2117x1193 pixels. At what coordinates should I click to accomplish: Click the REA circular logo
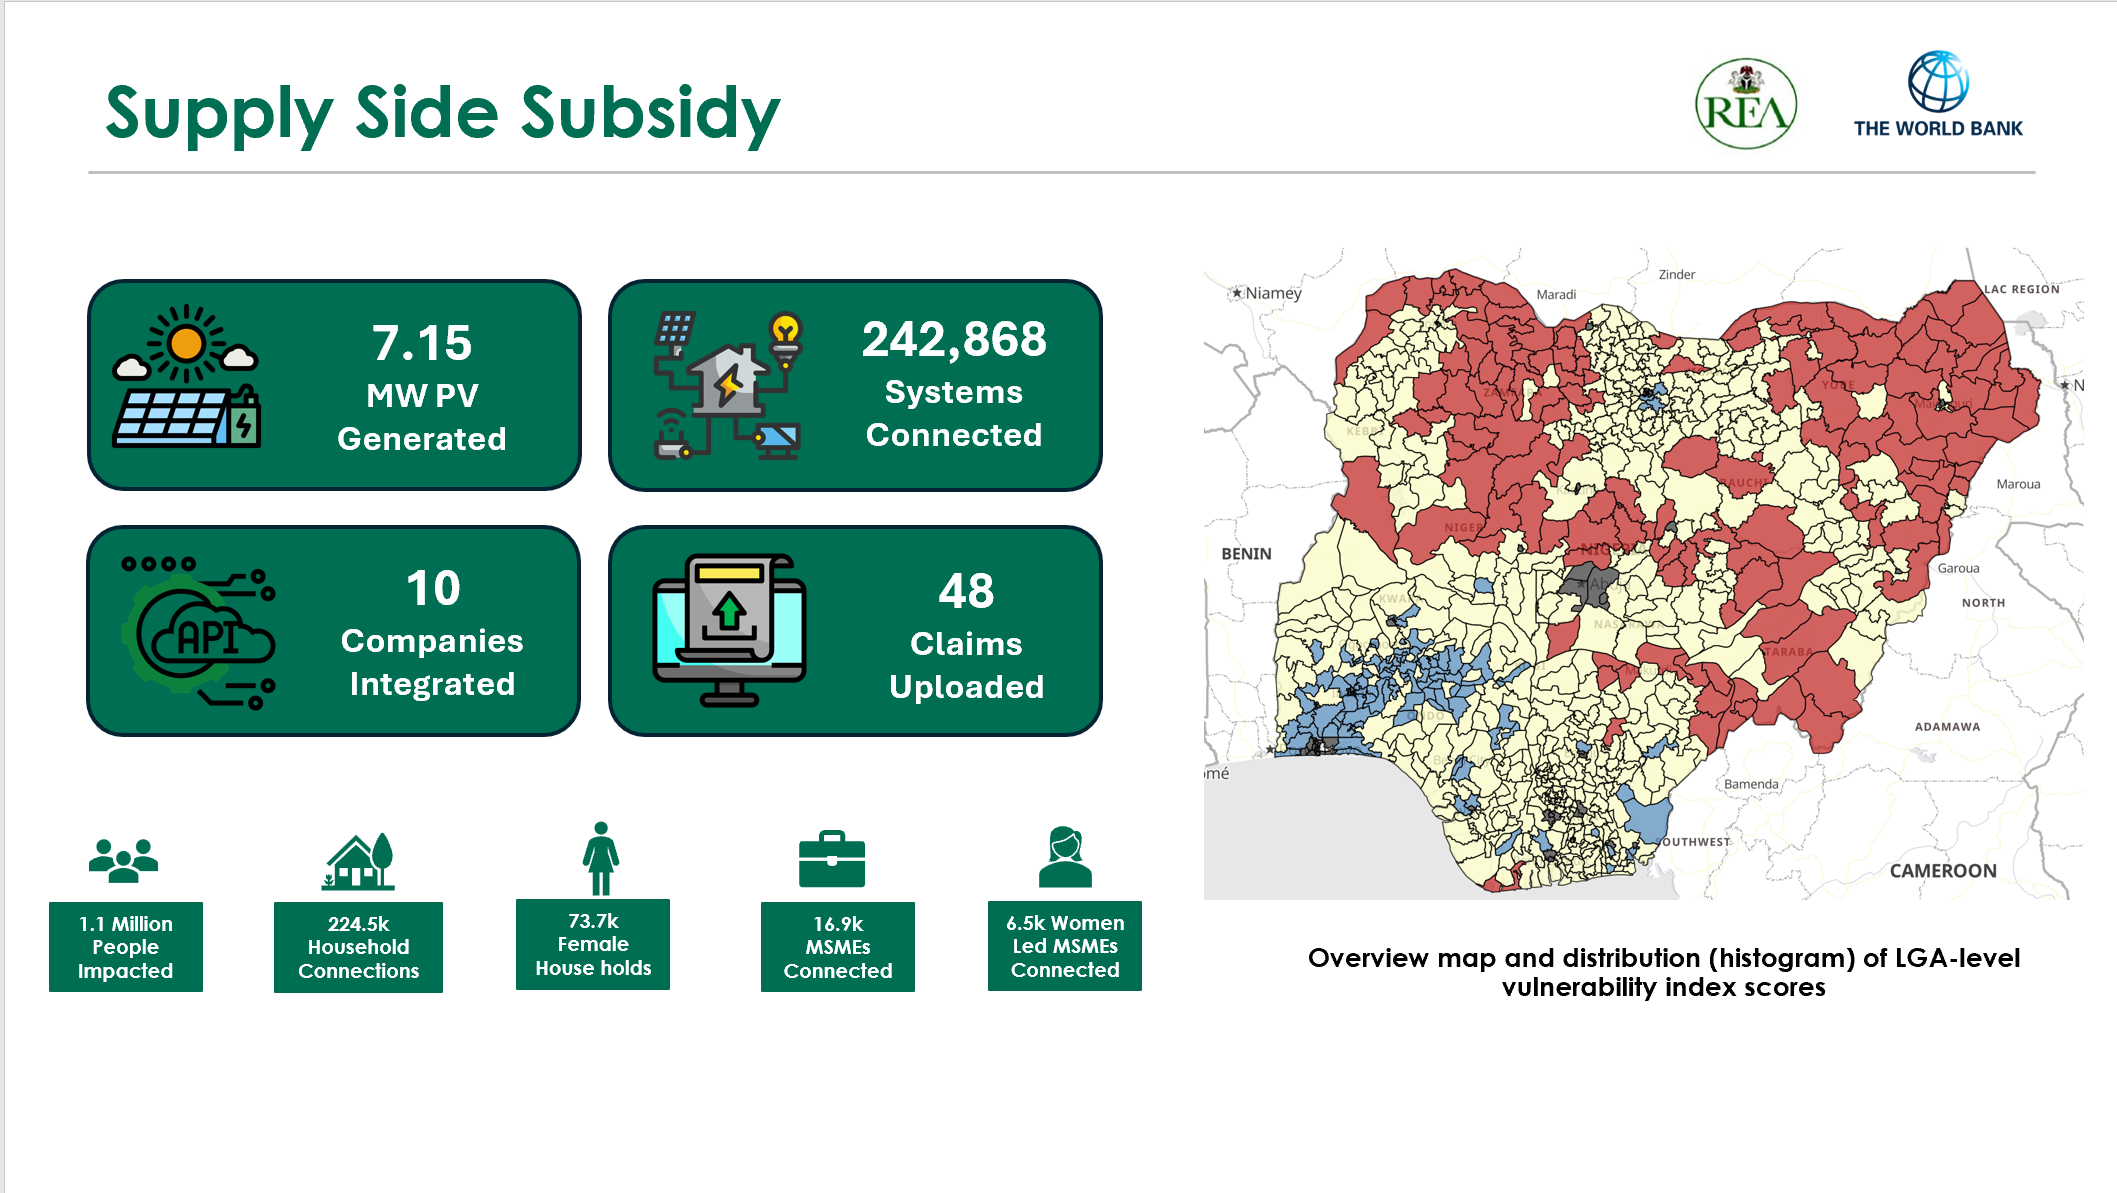pyautogui.click(x=1745, y=104)
